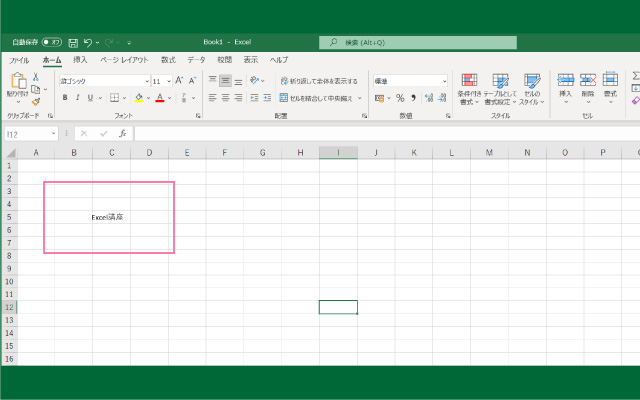This screenshot has width=640, height=400.
Task: Click the formula bar input area
Action: point(387,134)
